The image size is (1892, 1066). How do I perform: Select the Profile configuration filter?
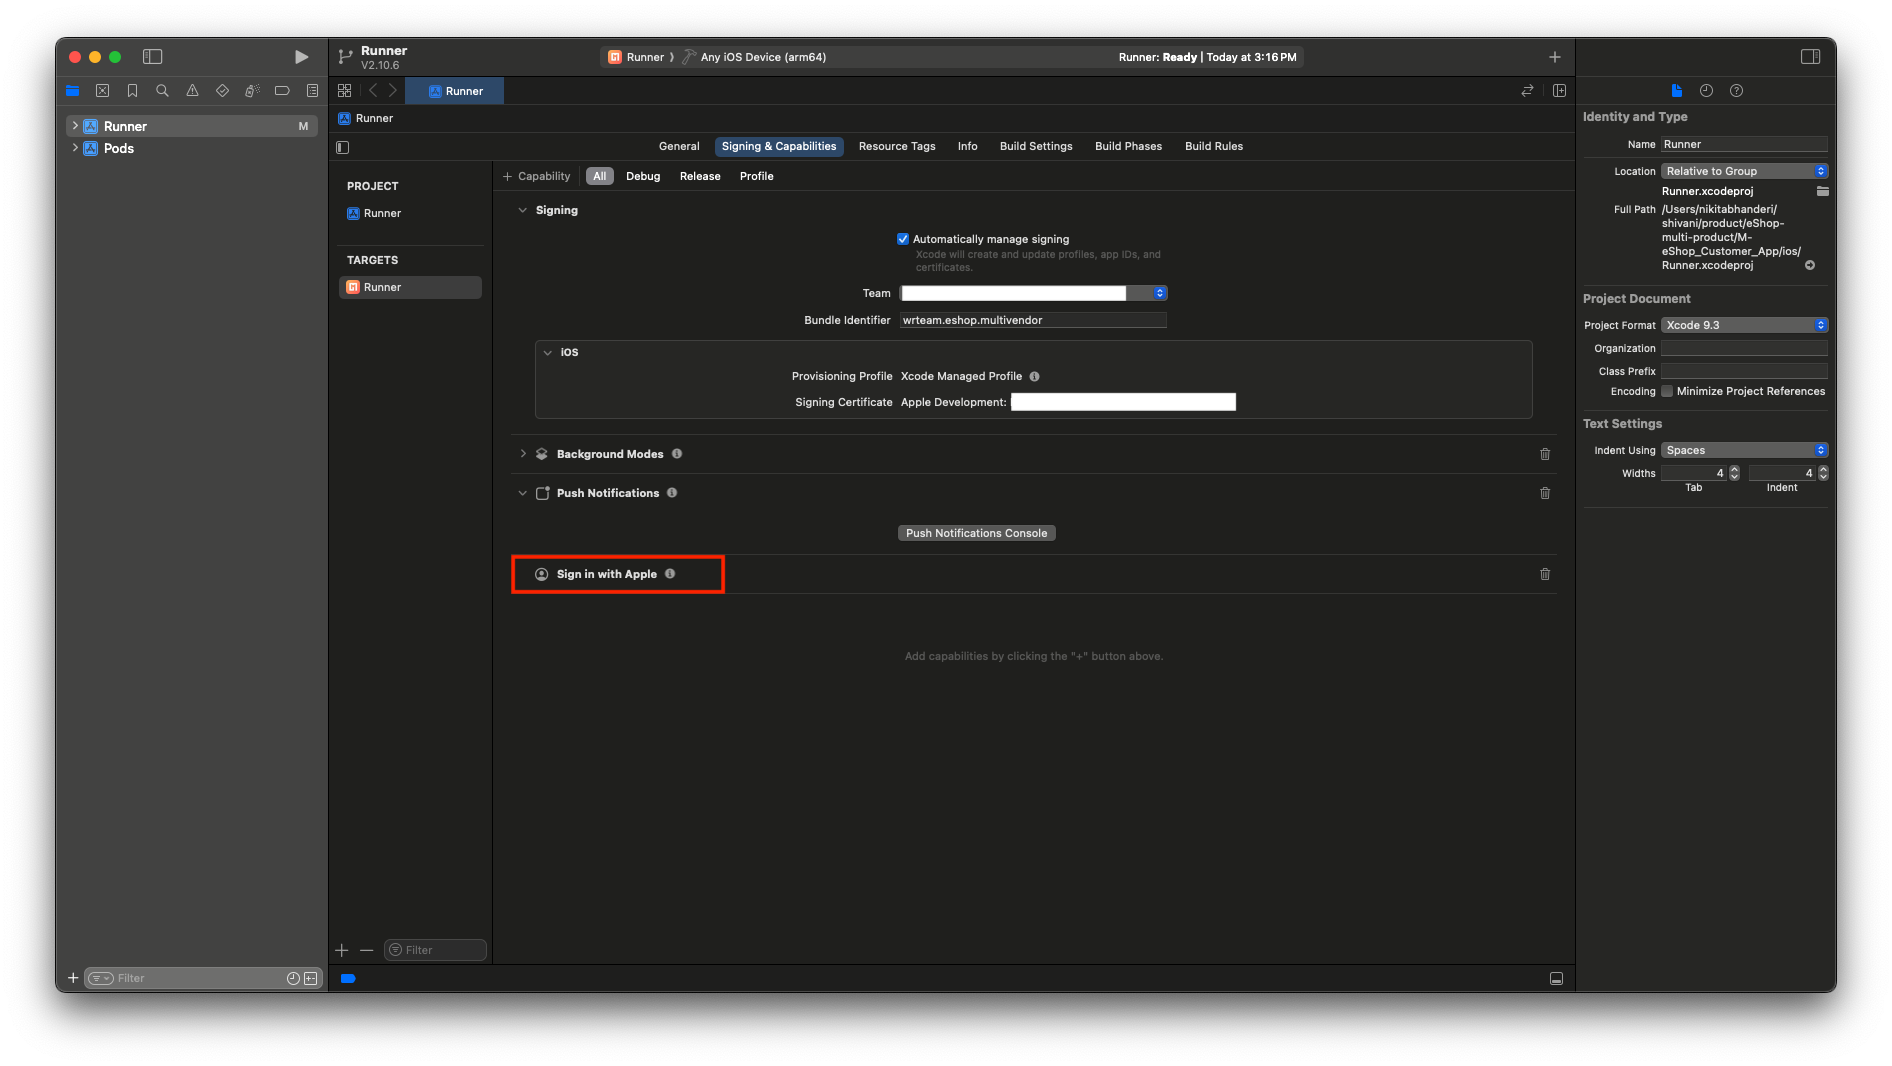pyautogui.click(x=757, y=176)
